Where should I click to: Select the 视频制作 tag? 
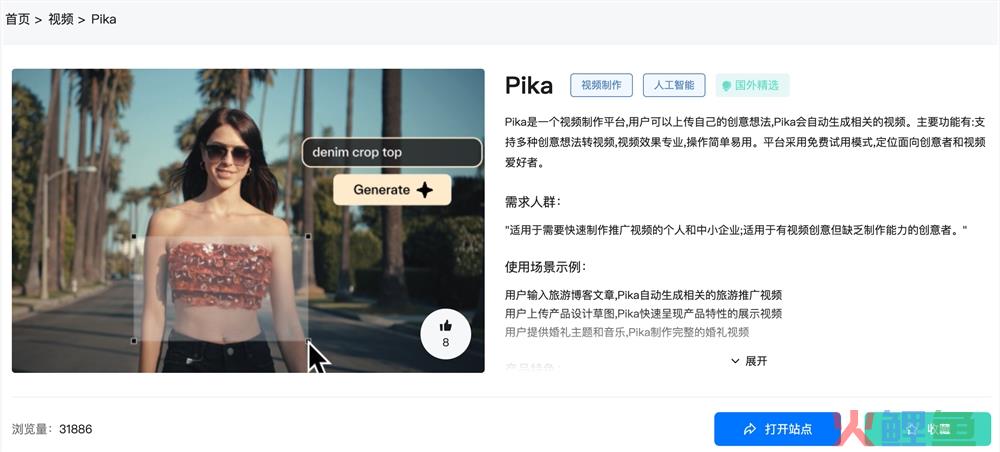pyautogui.click(x=601, y=85)
